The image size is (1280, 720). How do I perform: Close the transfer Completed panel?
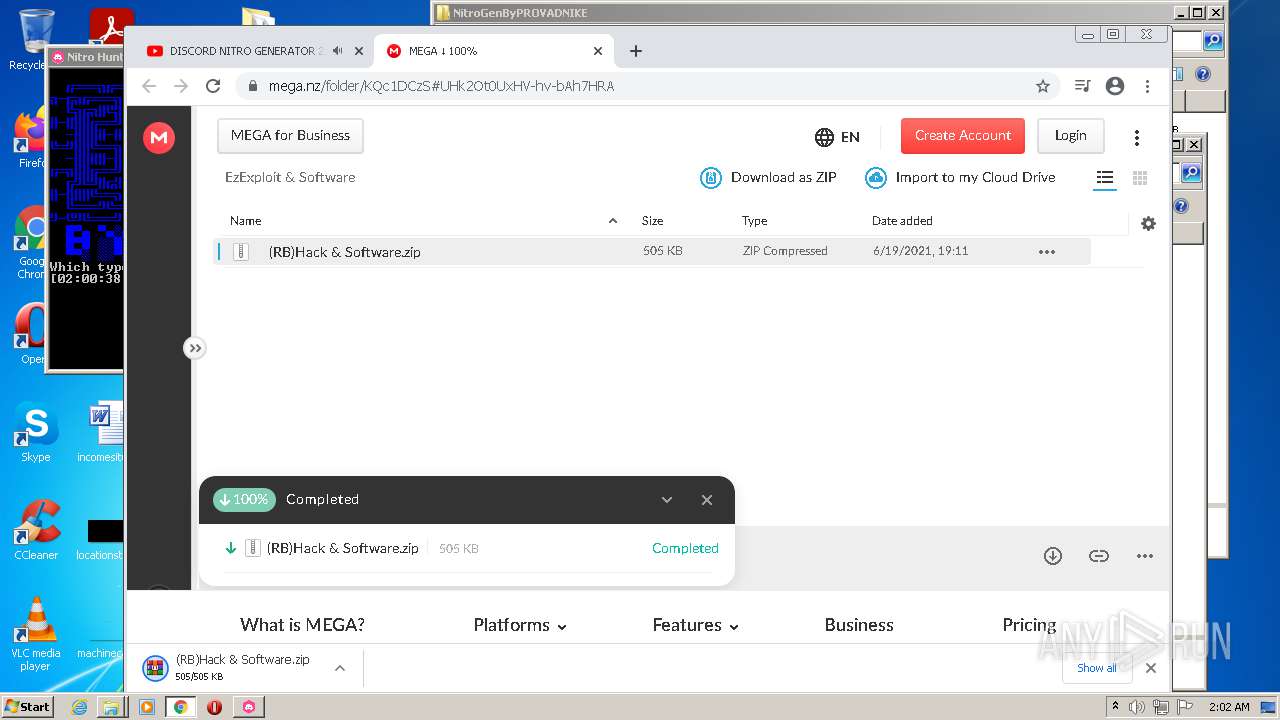707,500
